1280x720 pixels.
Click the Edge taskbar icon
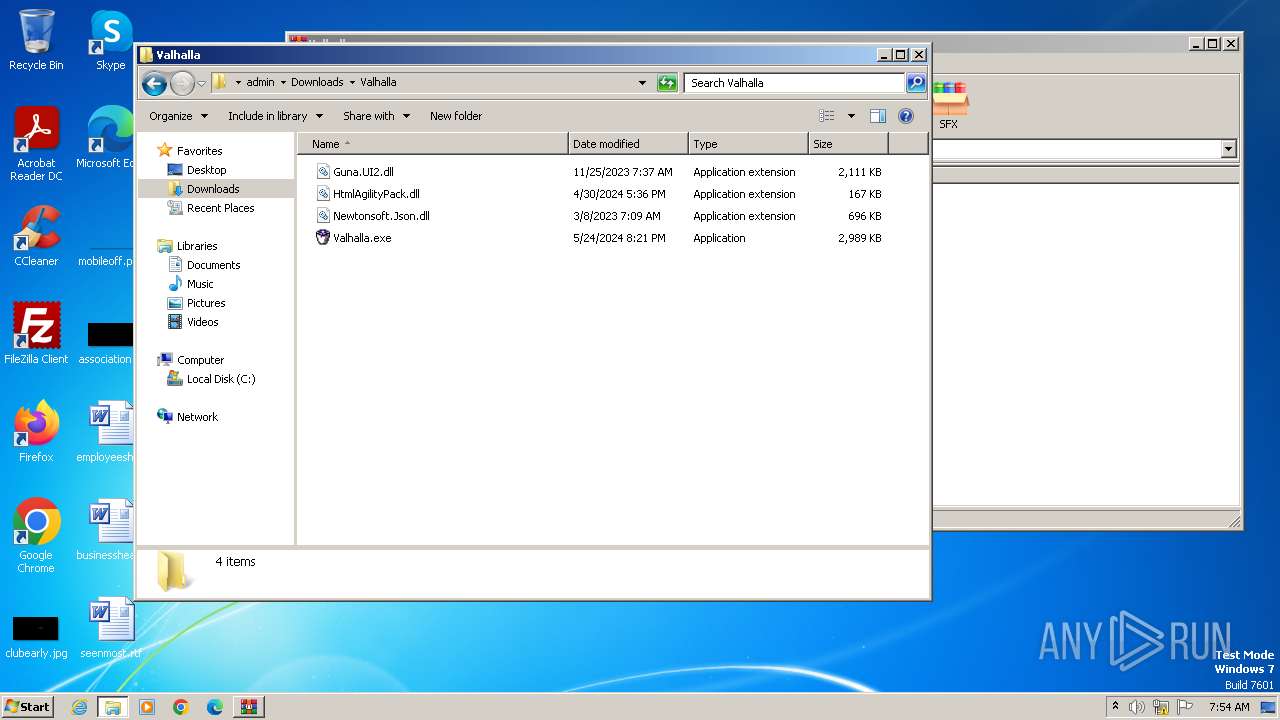pos(215,707)
